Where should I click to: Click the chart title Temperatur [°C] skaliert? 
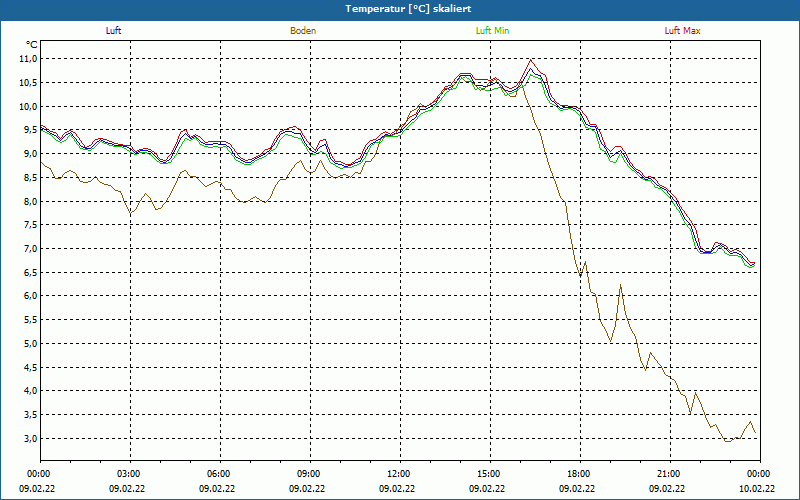pyautogui.click(x=408, y=9)
